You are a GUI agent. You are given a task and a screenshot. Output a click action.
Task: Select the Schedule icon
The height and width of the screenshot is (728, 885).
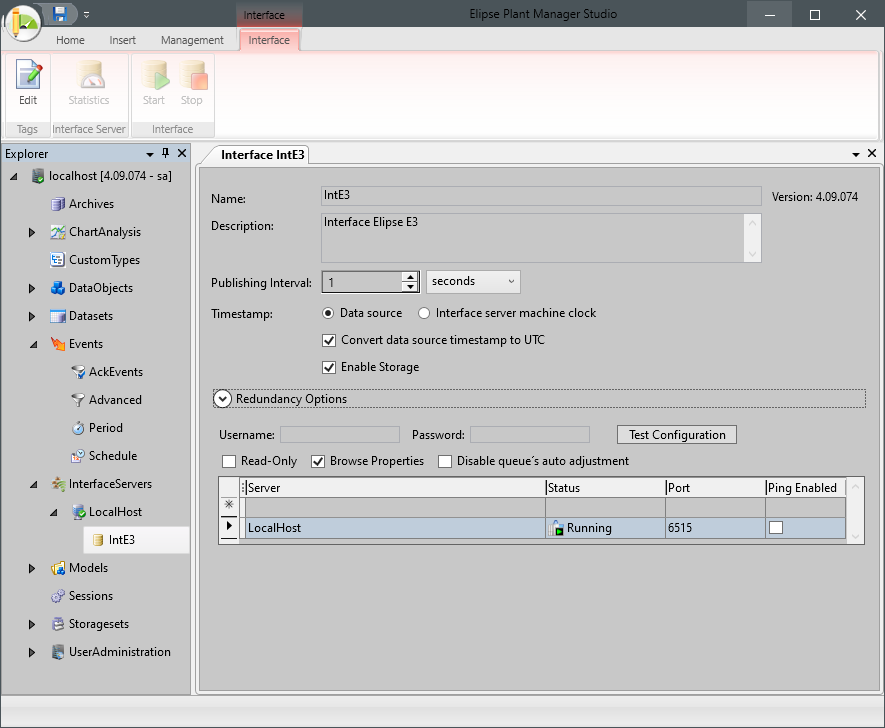[x=78, y=456]
